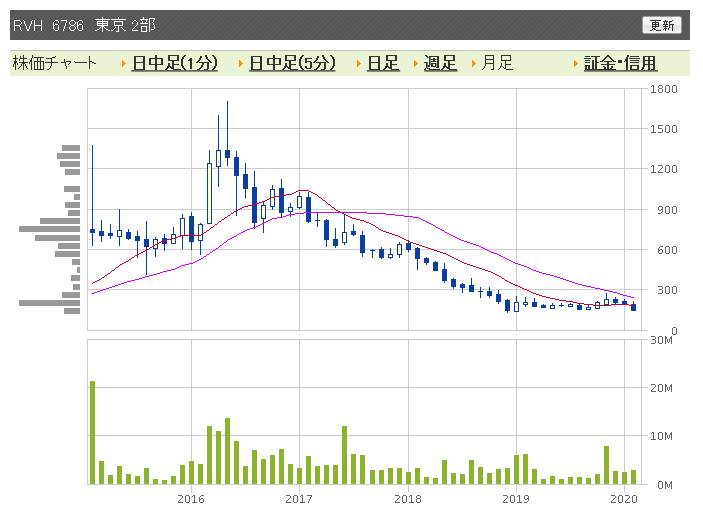
Task: Click the 300 price axis label
Action: point(667,290)
